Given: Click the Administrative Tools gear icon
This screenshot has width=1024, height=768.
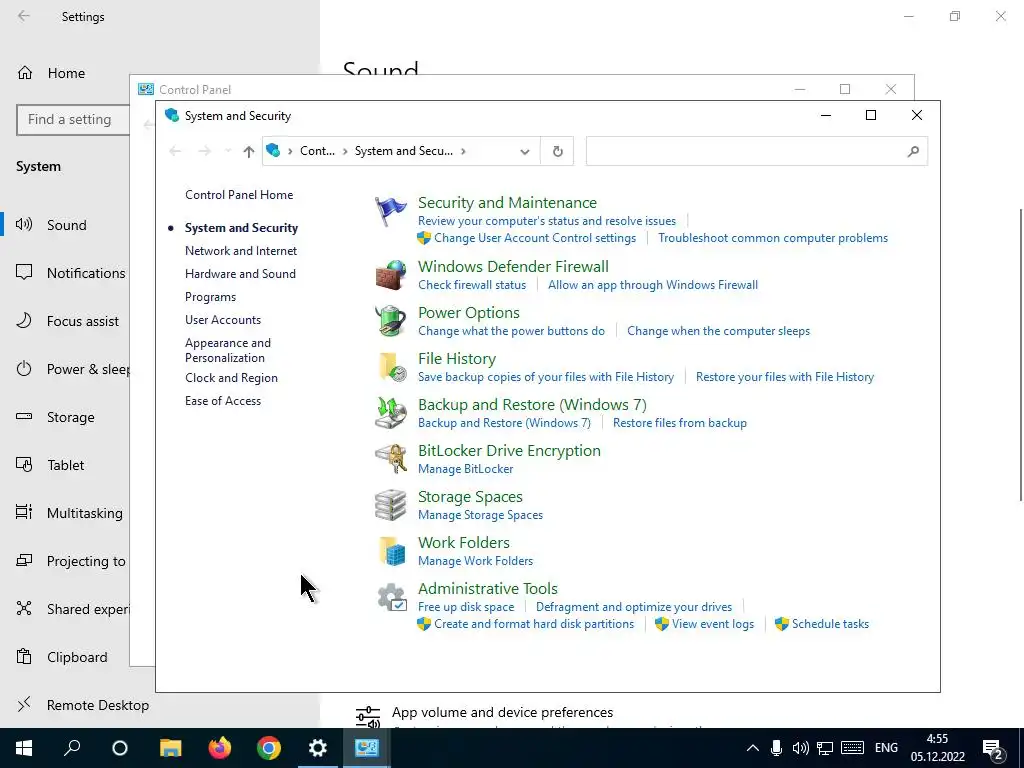Looking at the screenshot, I should click(391, 597).
